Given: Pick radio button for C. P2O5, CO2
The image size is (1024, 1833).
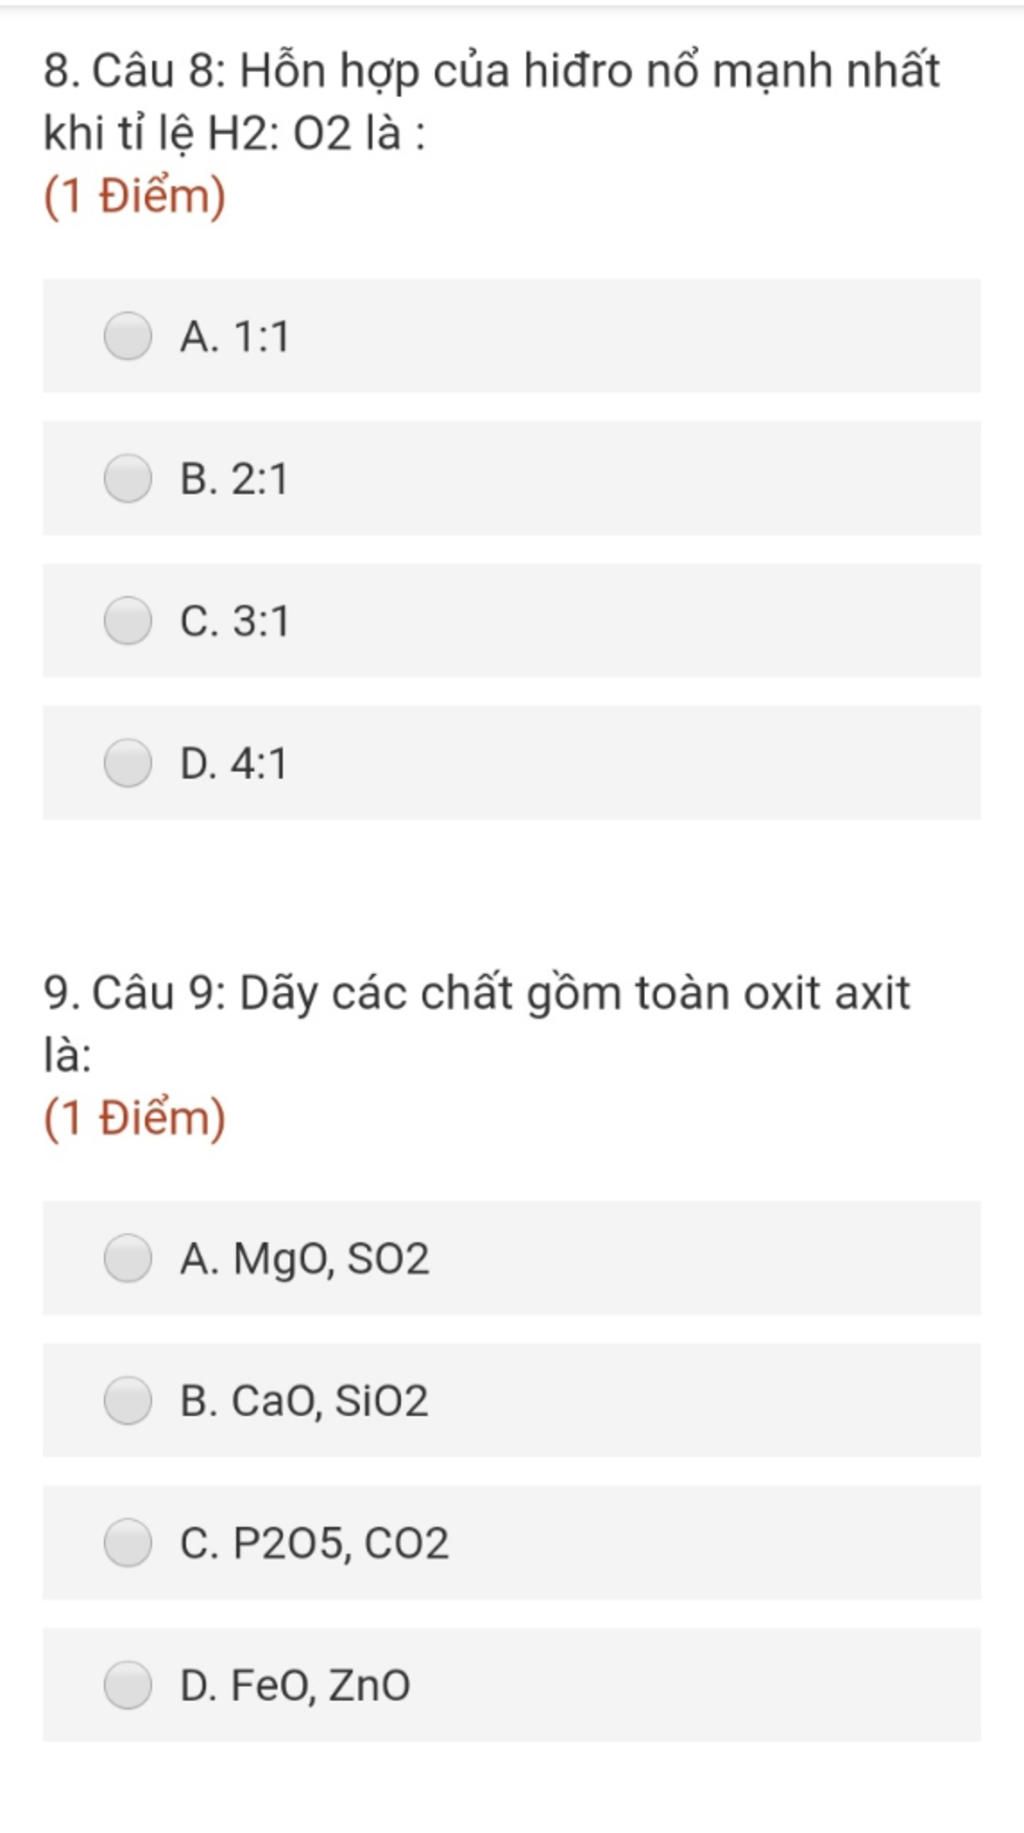Looking at the screenshot, I should tap(128, 1542).
